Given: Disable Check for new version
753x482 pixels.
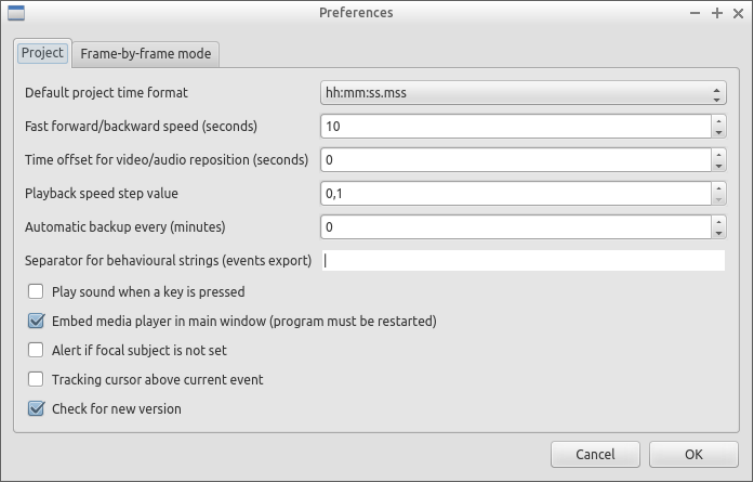Looking at the screenshot, I should pos(36,408).
